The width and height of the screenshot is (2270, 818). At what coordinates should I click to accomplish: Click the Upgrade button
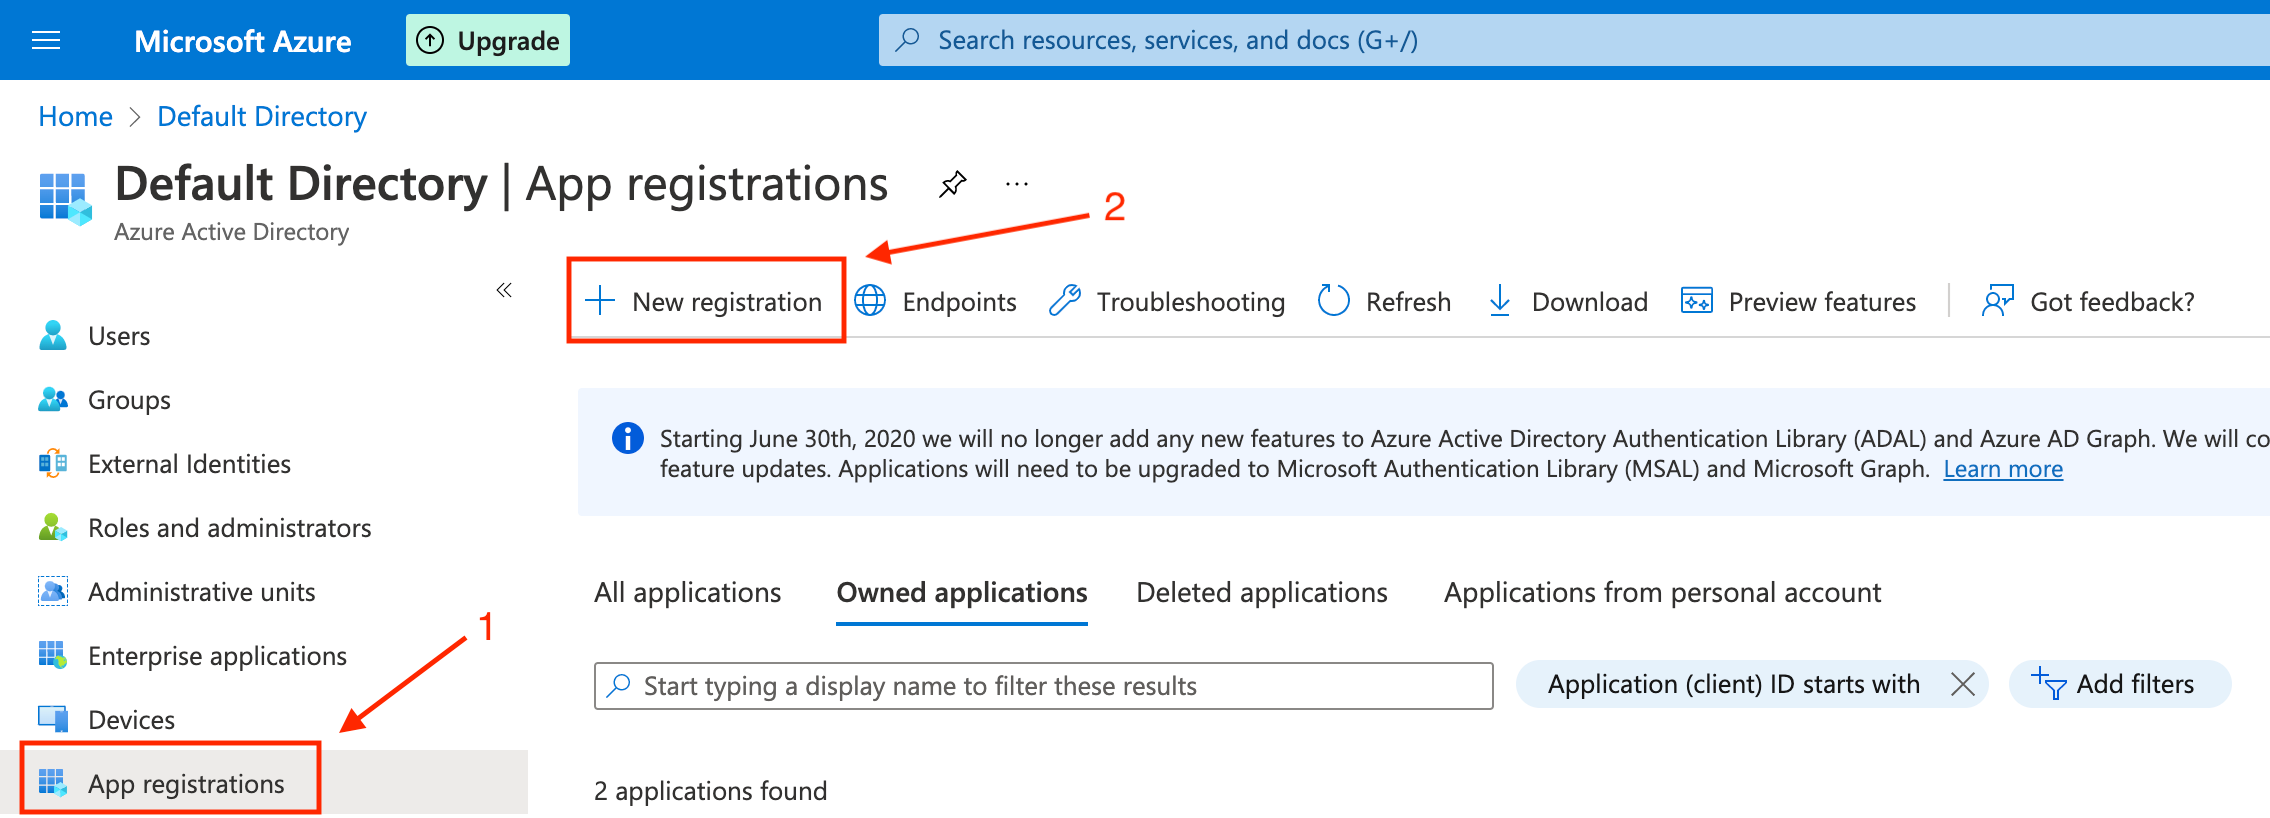488,40
